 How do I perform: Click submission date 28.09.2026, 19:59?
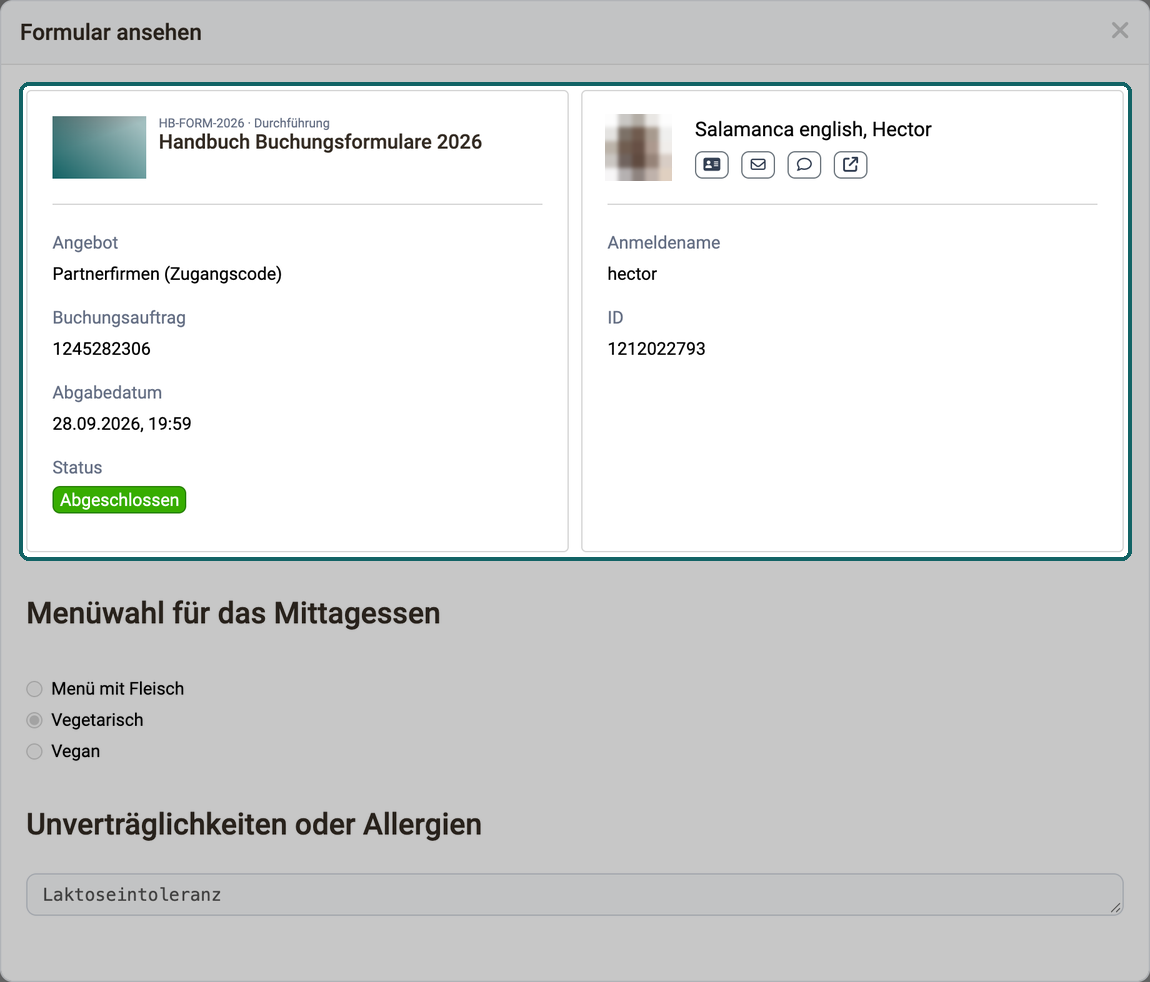122,423
